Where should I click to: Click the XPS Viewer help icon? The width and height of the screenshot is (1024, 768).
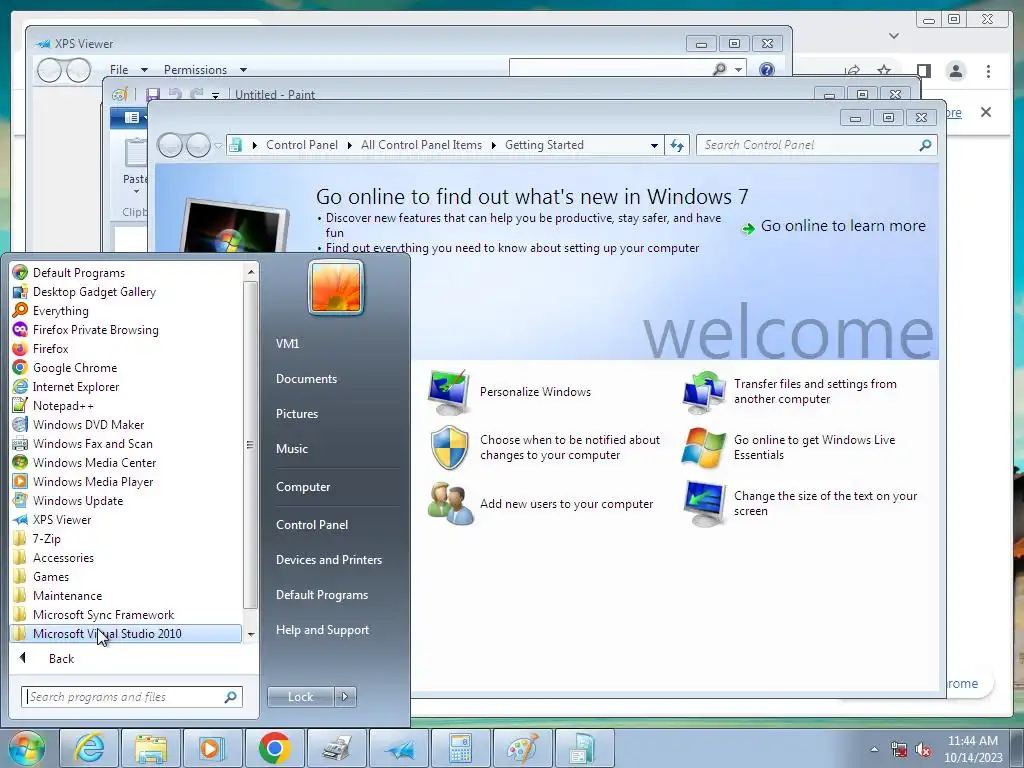767,69
